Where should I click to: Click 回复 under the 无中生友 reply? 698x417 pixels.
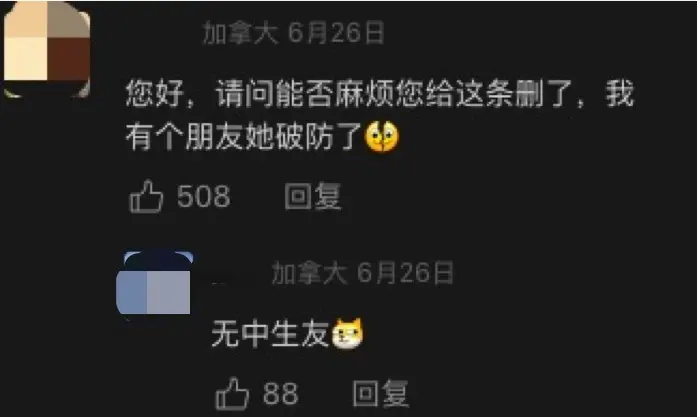[381, 393]
